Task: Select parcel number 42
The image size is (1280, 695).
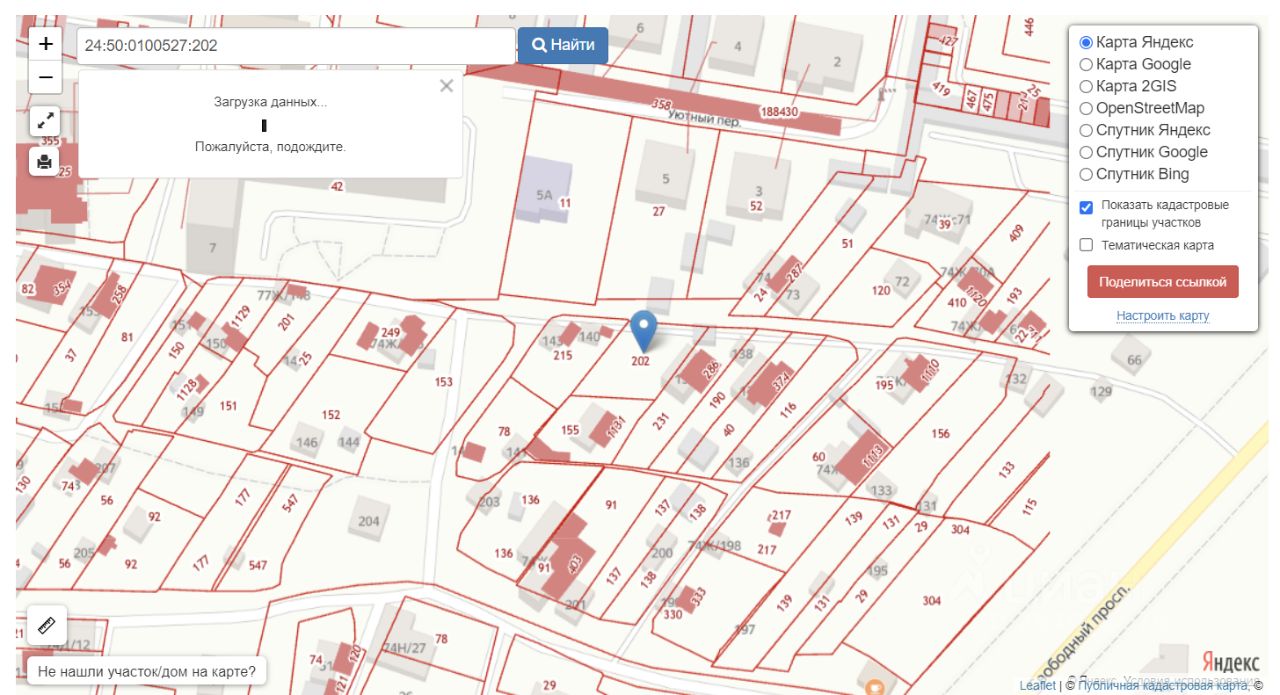Action: pos(337,186)
